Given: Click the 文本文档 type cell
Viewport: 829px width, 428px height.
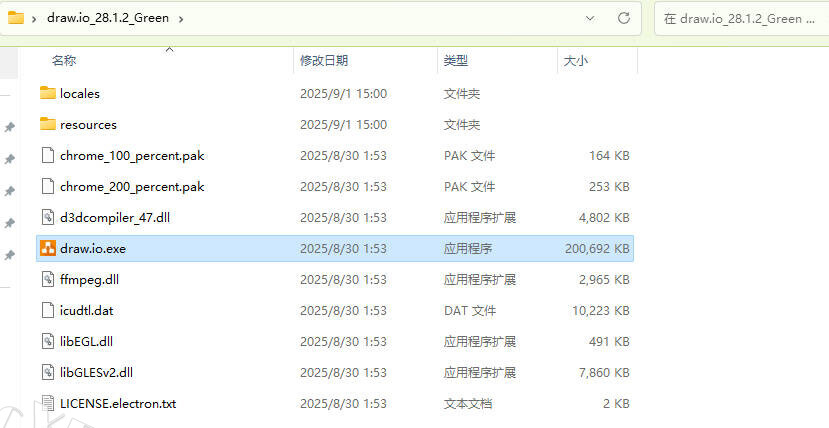Looking at the screenshot, I should pos(468,404).
